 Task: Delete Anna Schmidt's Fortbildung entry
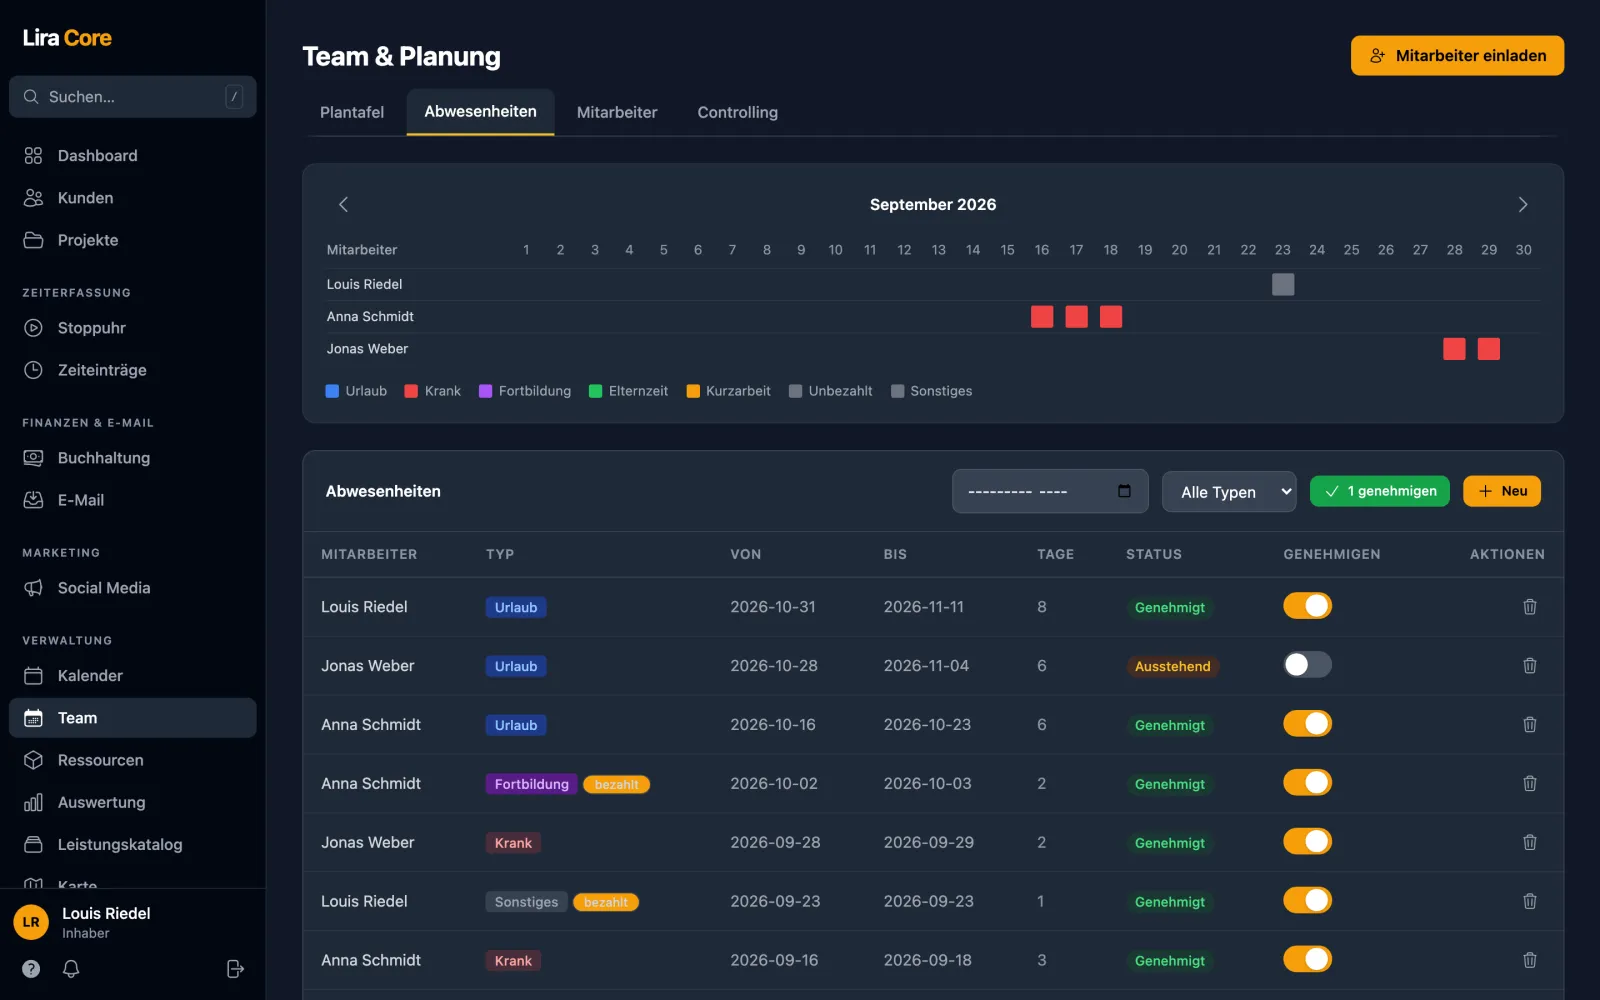coord(1529,784)
